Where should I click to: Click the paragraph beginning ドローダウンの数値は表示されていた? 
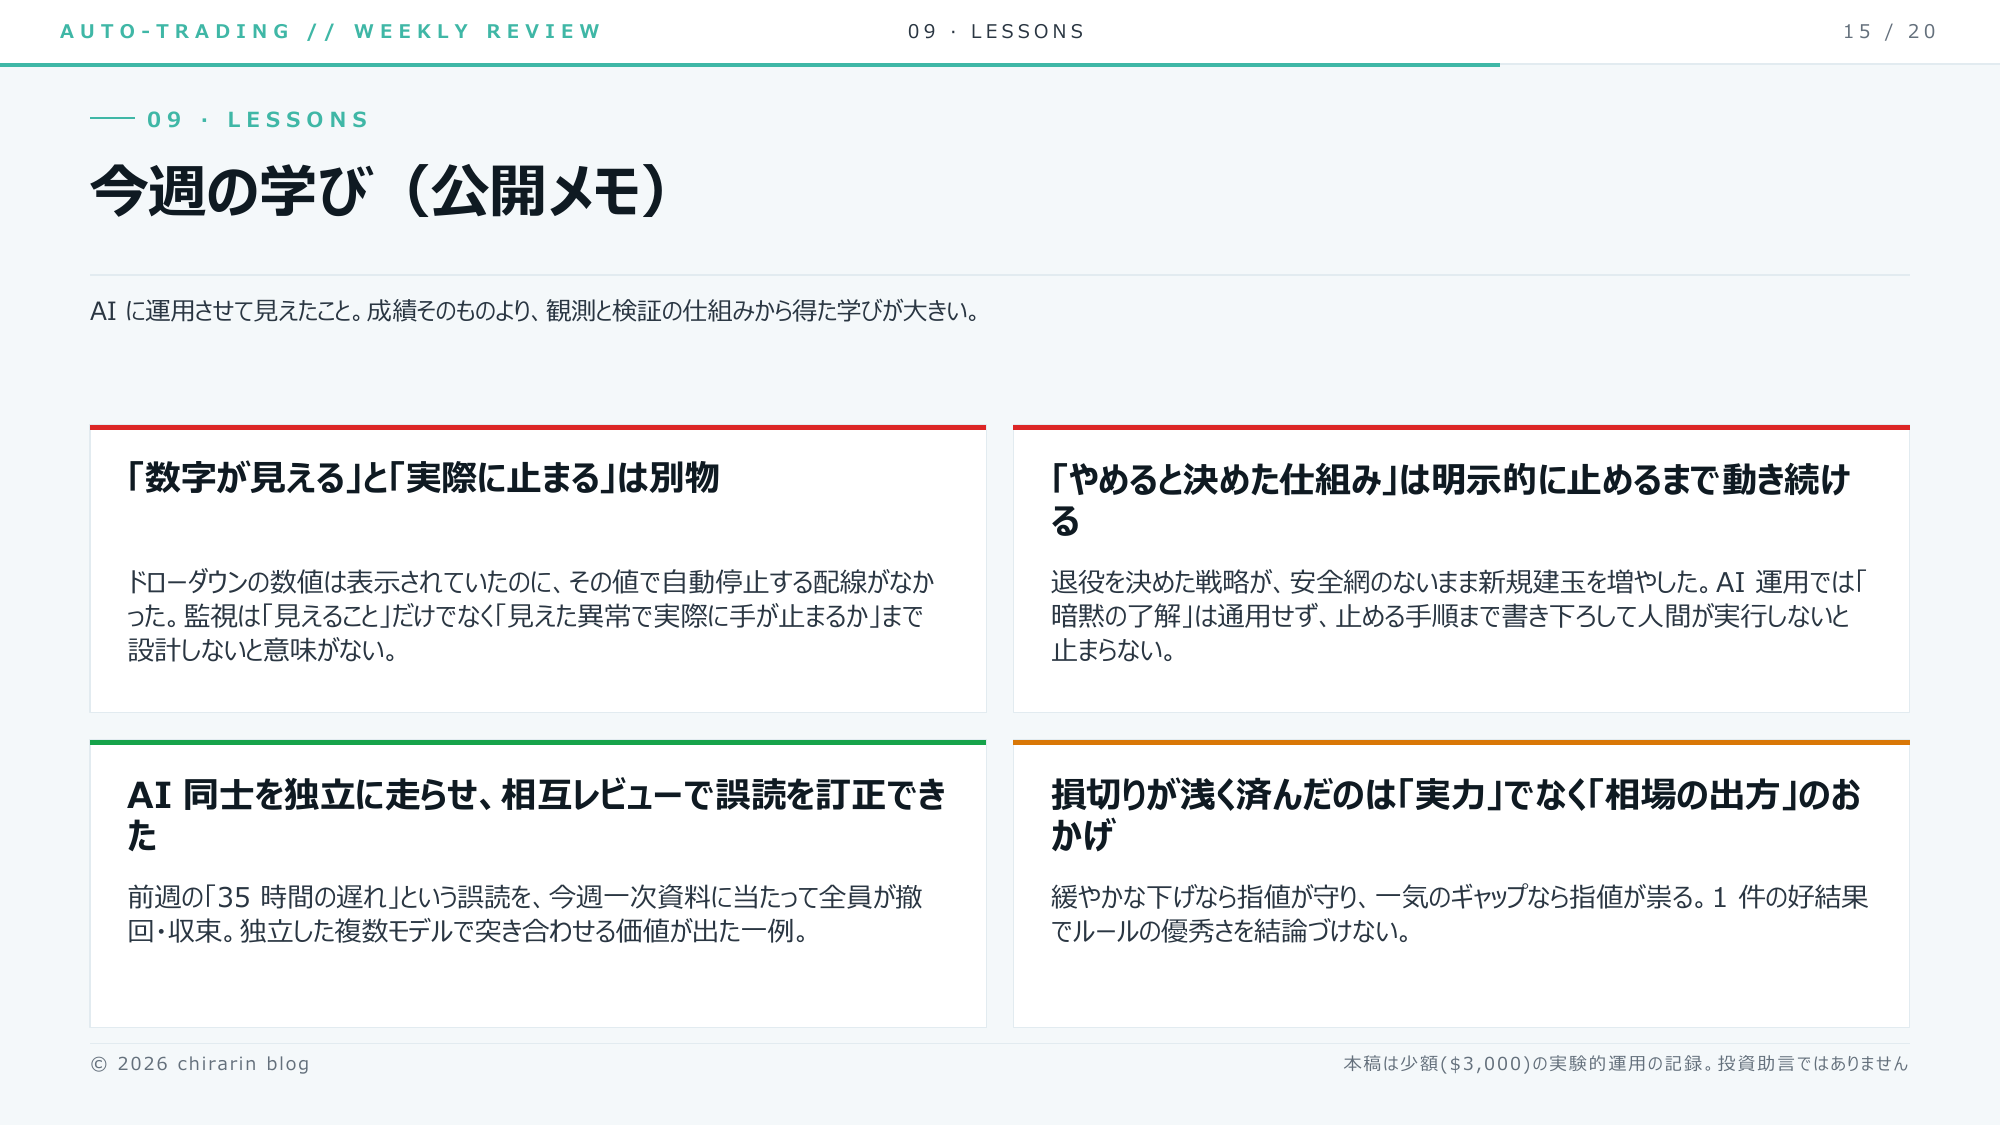(531, 616)
